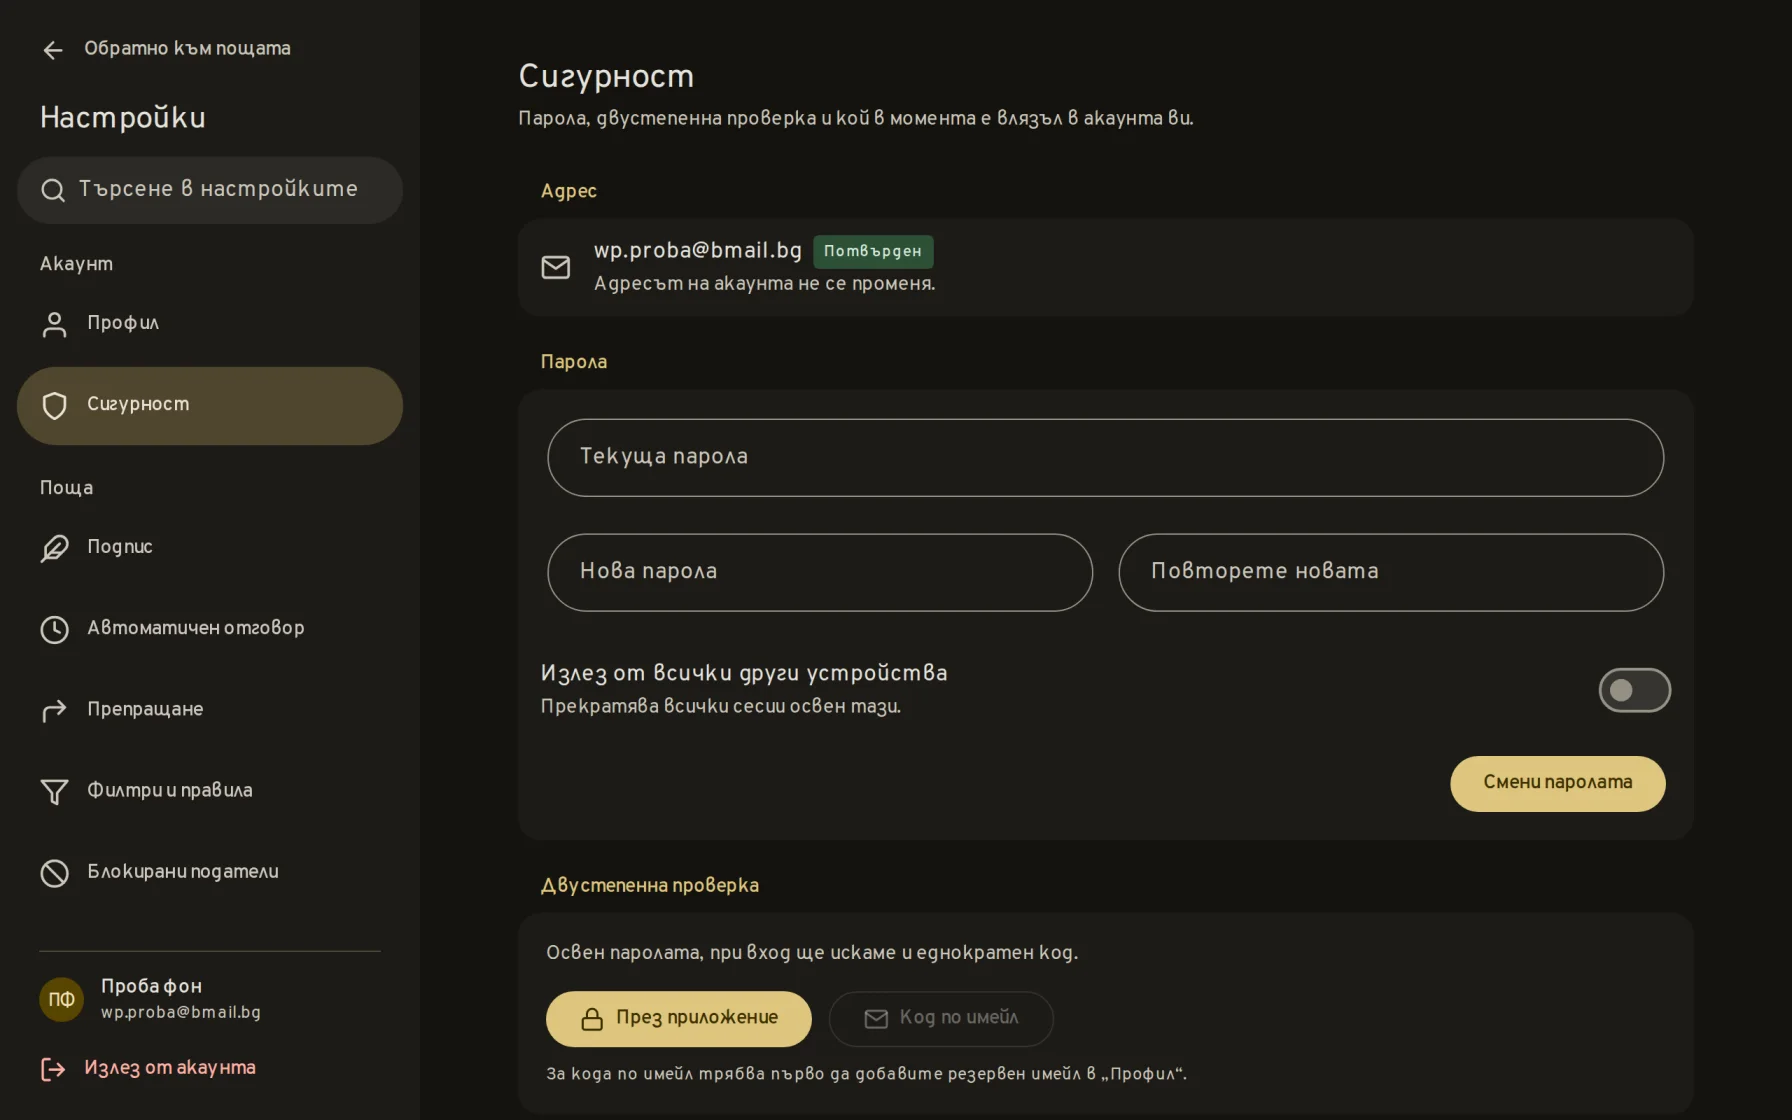Click the forward arrow icon for Препращане
The image size is (1792, 1120).
tap(54, 710)
